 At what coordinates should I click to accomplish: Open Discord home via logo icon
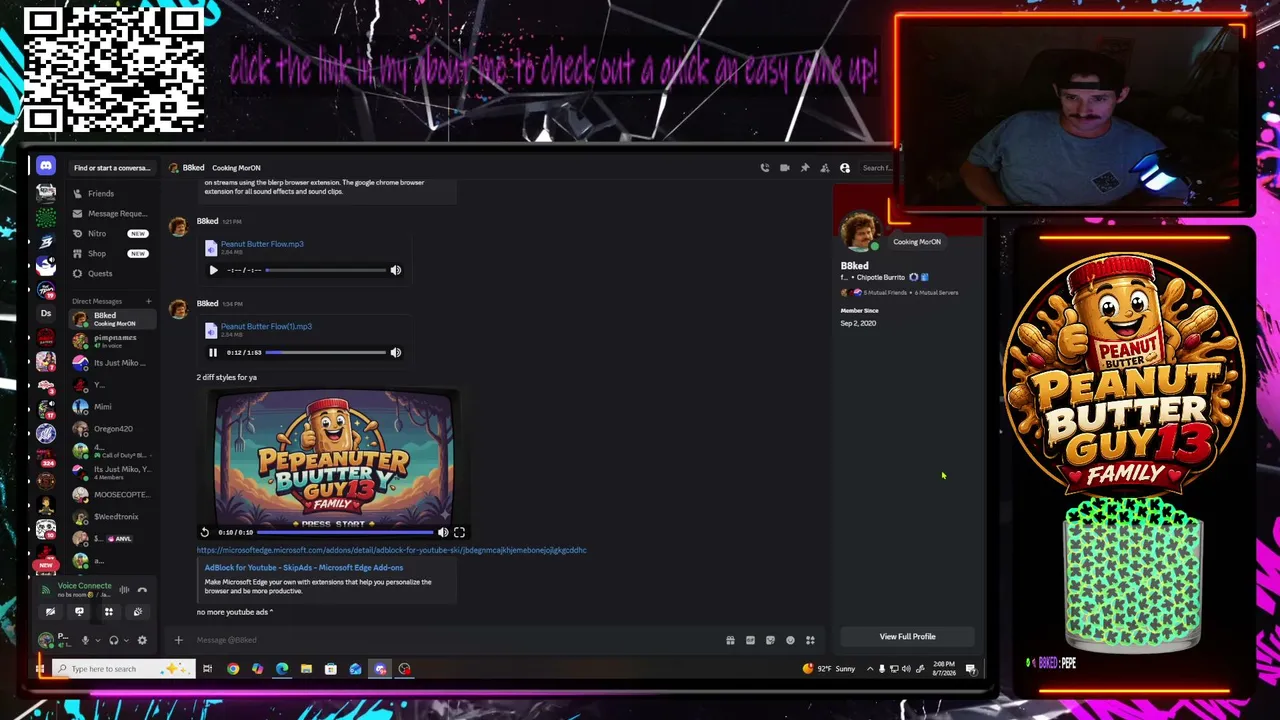point(45,166)
